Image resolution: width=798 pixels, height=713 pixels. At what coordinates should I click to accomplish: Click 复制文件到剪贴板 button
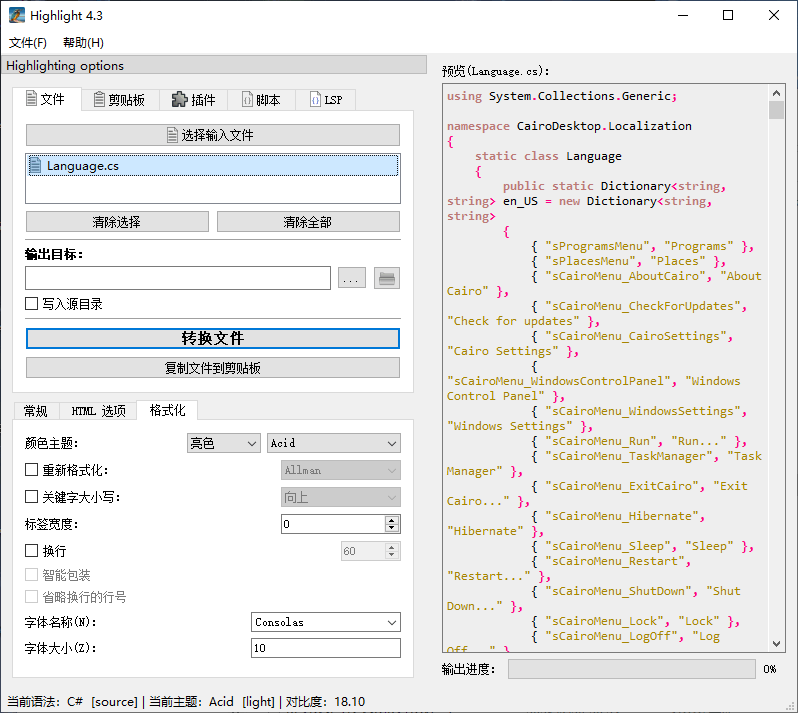point(213,367)
